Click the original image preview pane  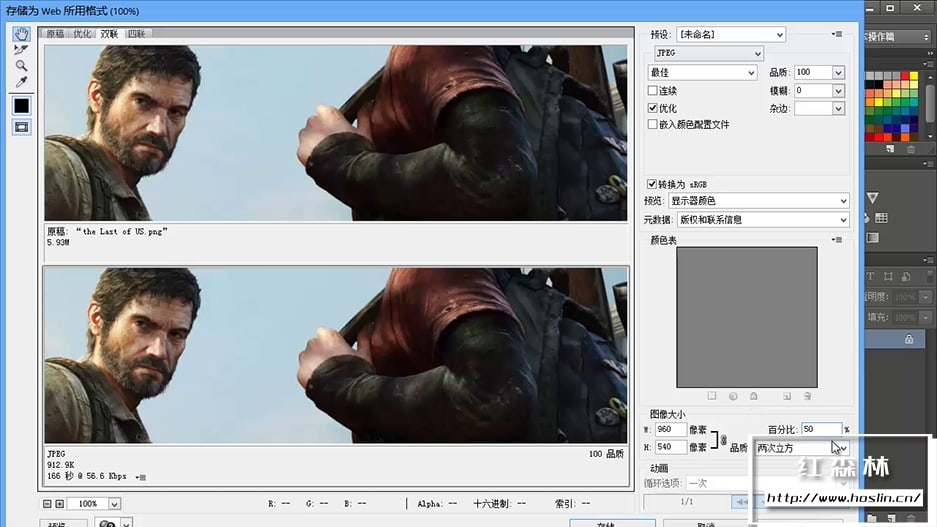[x=336, y=133]
